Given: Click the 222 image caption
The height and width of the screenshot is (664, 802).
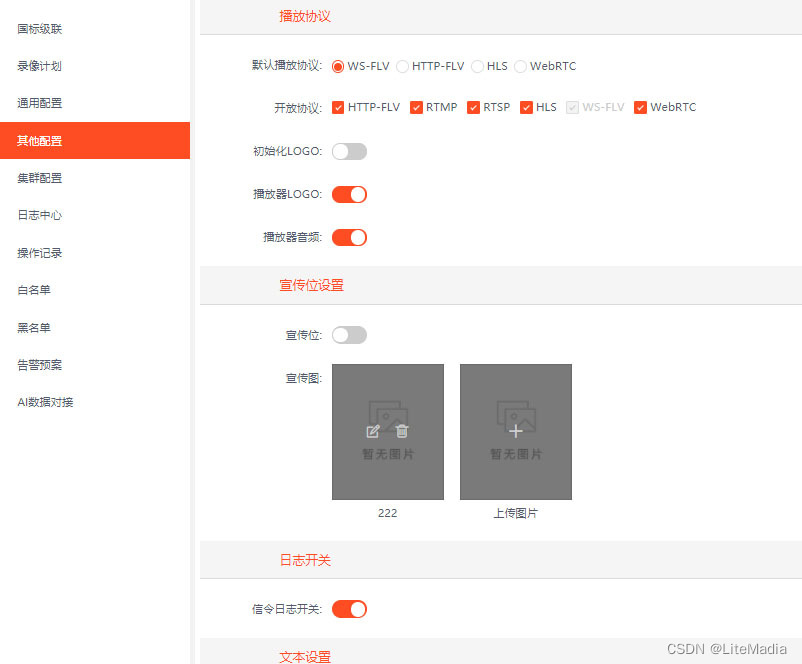Looking at the screenshot, I should point(388,513).
